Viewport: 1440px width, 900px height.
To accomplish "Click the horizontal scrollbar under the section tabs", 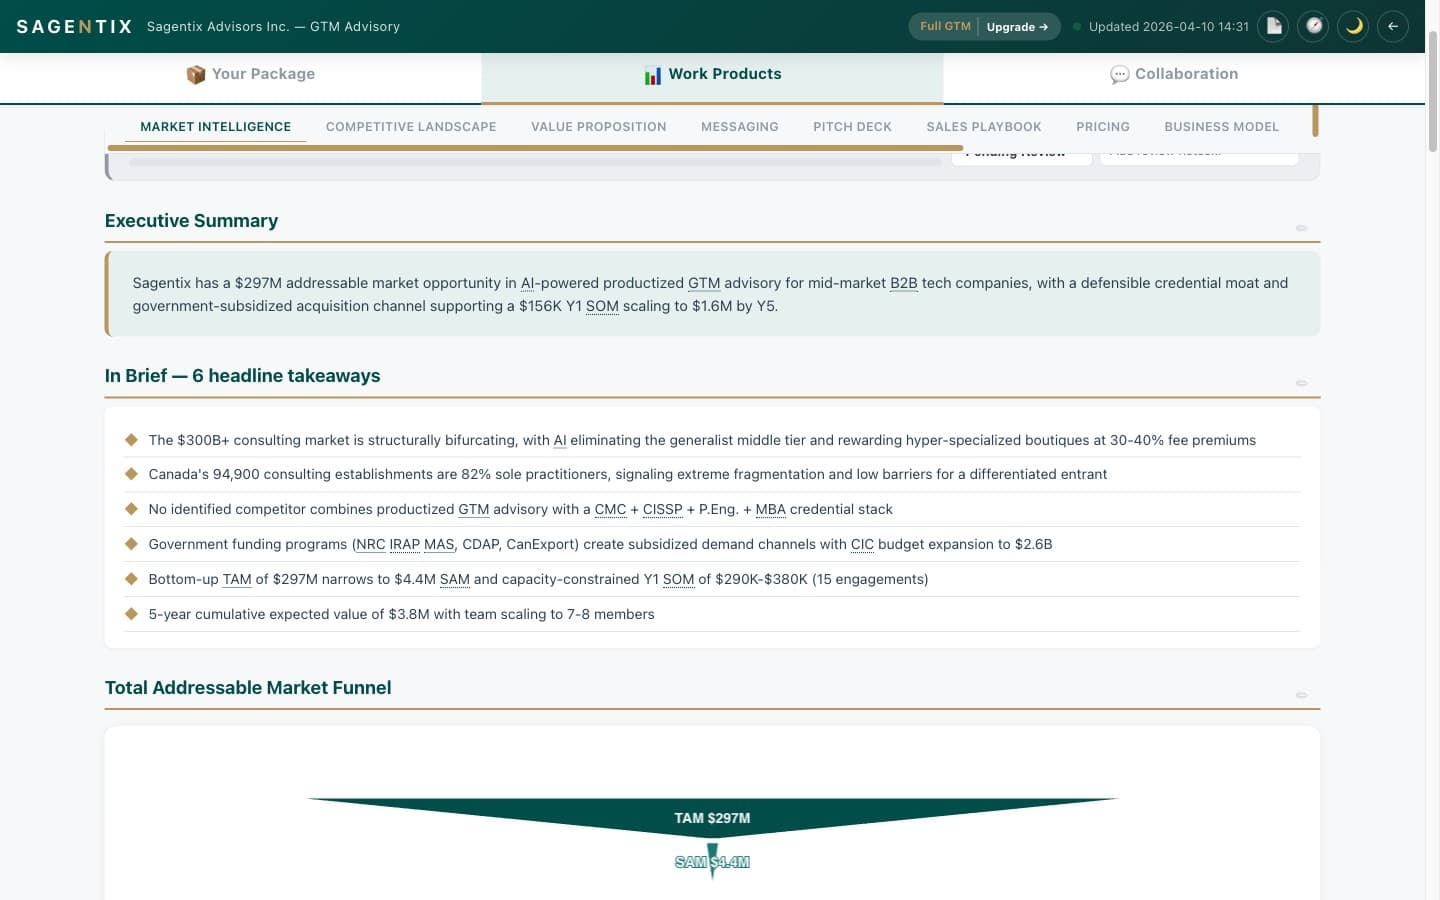I will click(535, 148).
